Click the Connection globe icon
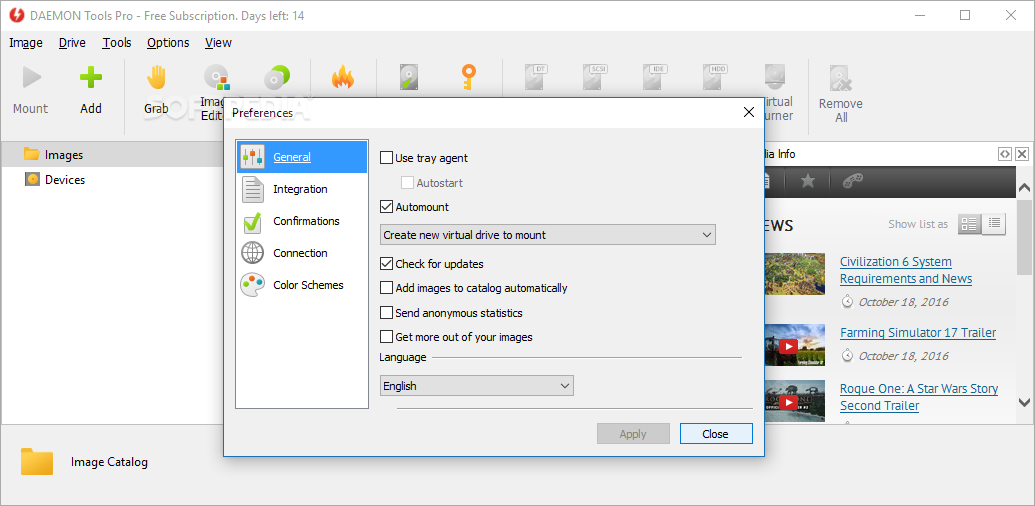 (x=253, y=253)
